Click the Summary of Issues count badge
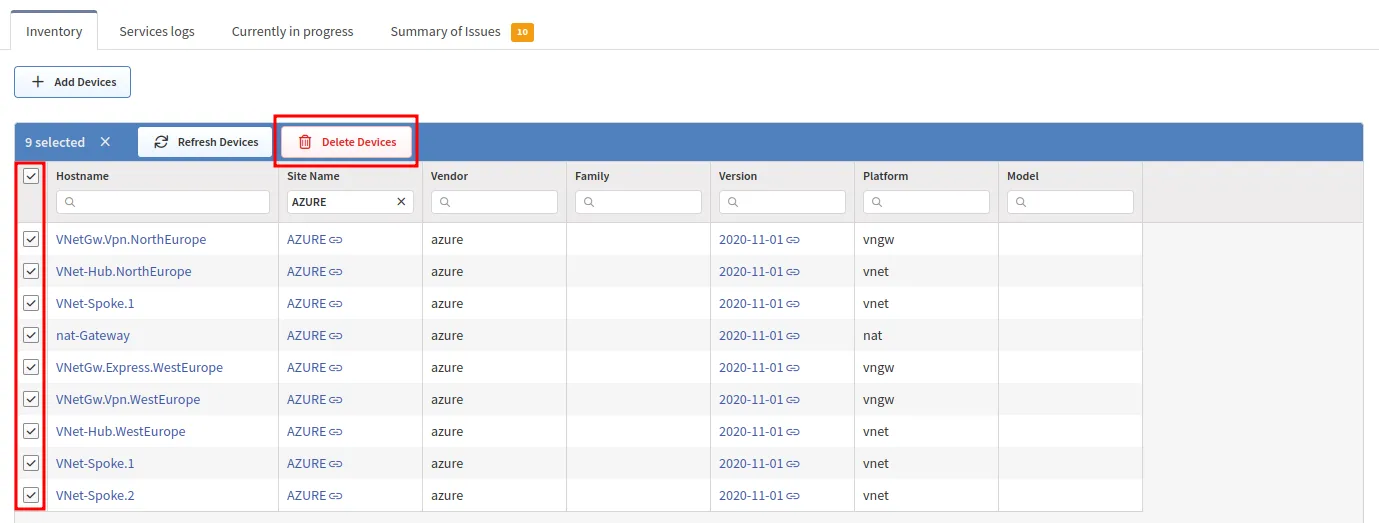This screenshot has height=523, width=1379. tap(522, 32)
